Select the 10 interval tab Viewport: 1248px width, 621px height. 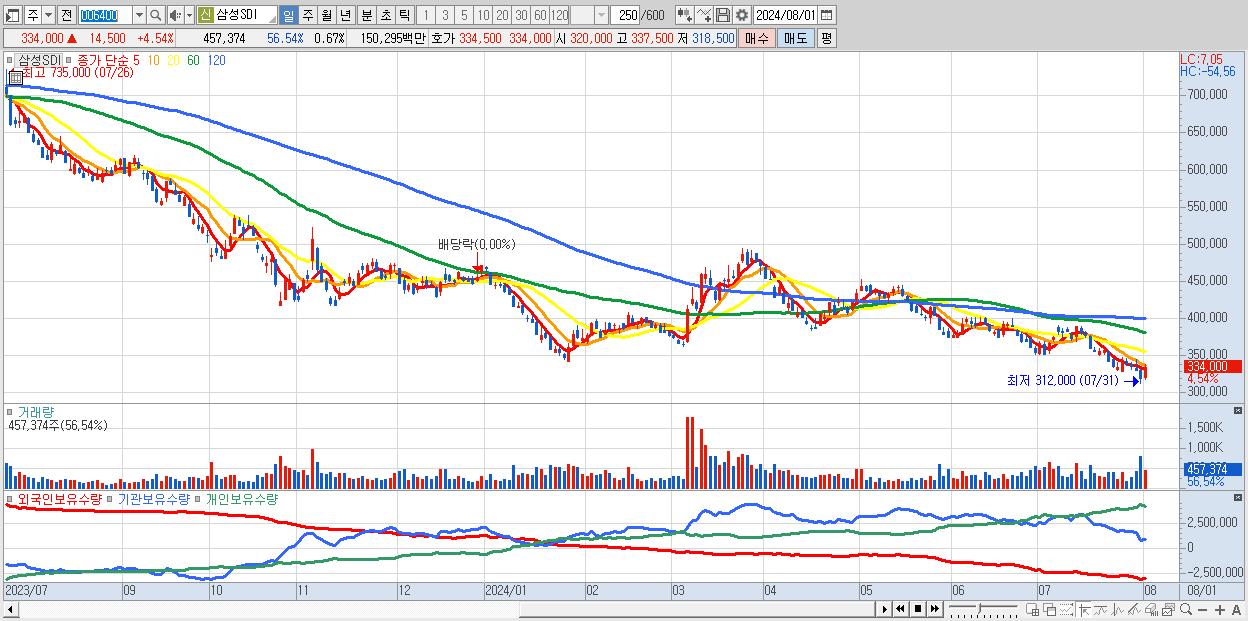482,16
